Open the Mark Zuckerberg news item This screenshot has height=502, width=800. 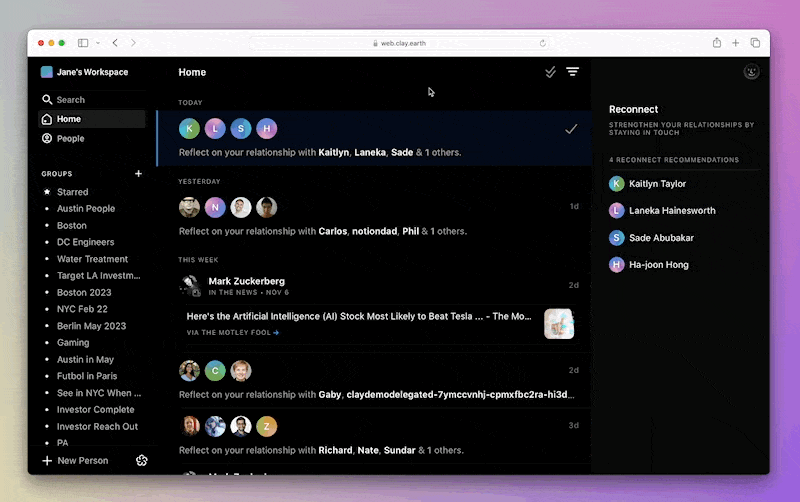[247, 281]
